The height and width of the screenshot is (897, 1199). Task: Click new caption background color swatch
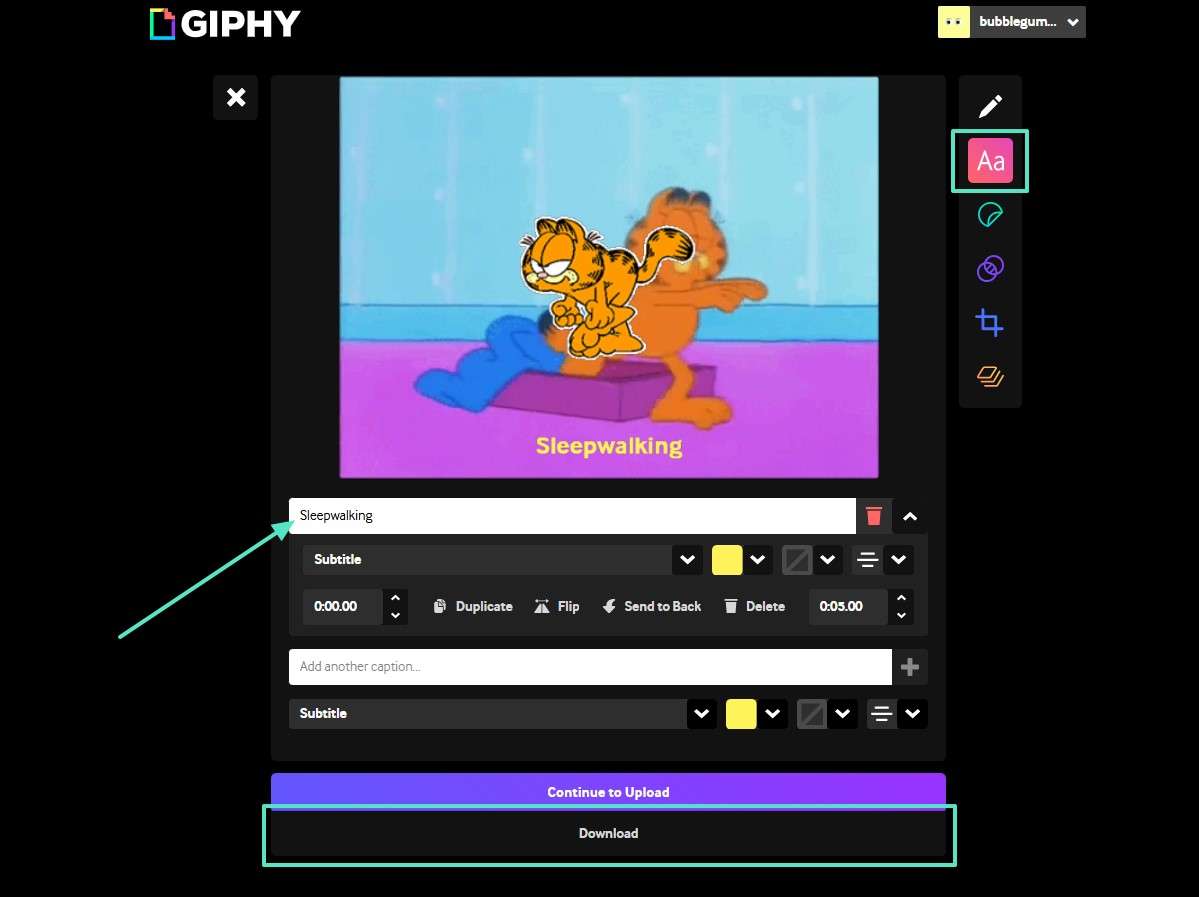click(x=811, y=713)
